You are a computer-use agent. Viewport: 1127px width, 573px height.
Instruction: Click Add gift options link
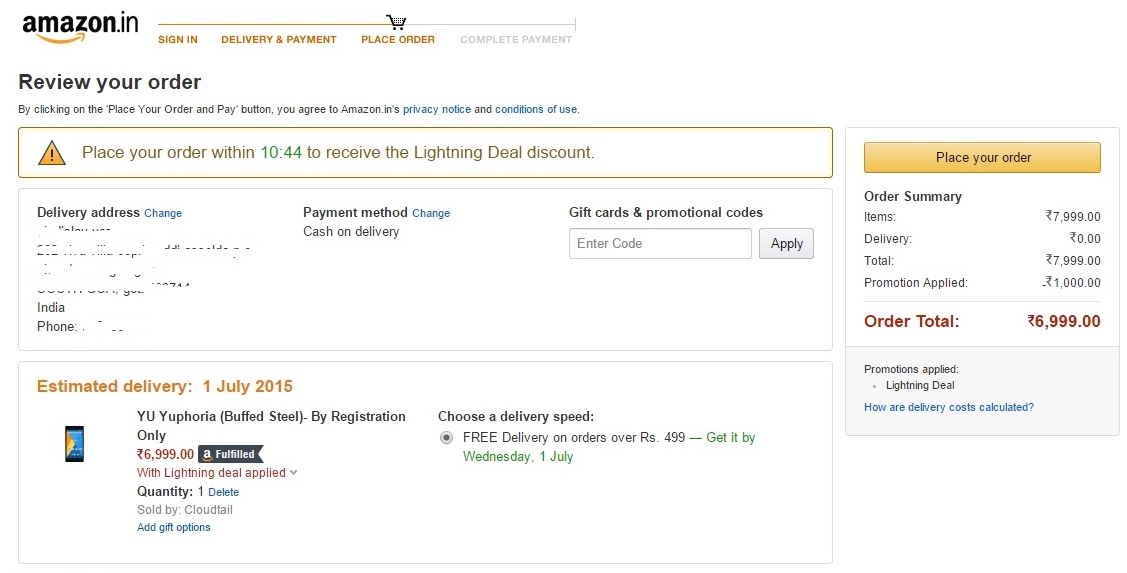click(x=174, y=527)
